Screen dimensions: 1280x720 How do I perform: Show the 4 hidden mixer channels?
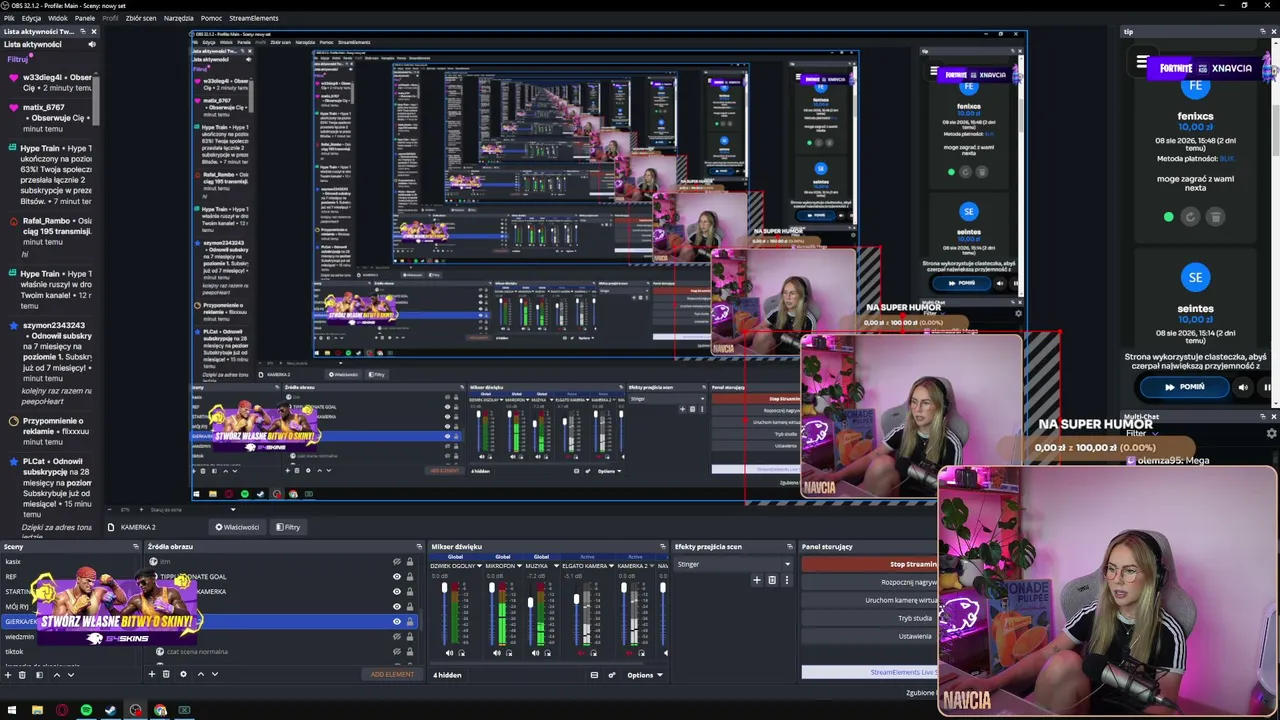[x=447, y=675]
